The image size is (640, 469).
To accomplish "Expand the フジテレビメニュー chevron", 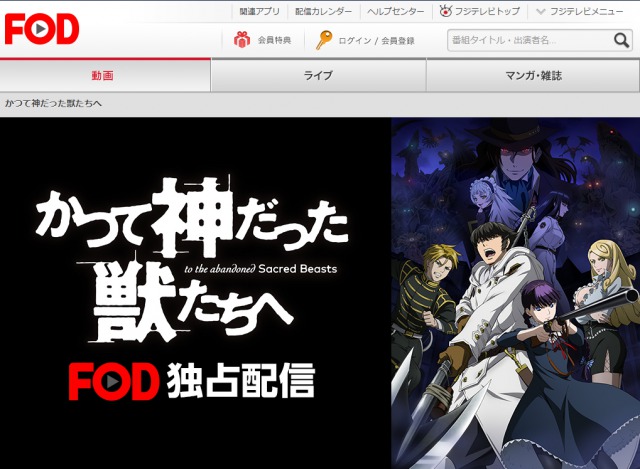I will pos(540,11).
